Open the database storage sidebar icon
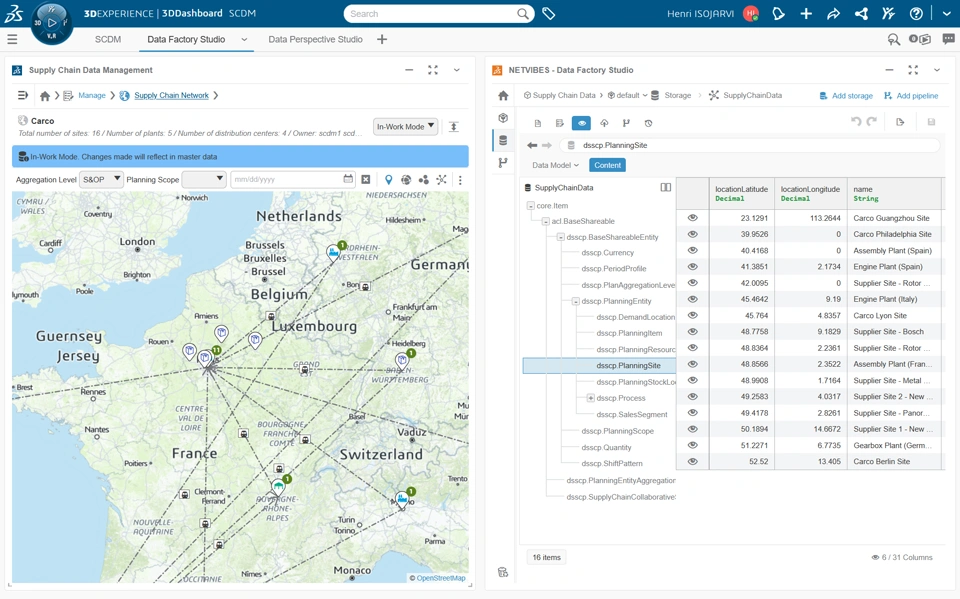This screenshot has height=599, width=960. [x=503, y=140]
